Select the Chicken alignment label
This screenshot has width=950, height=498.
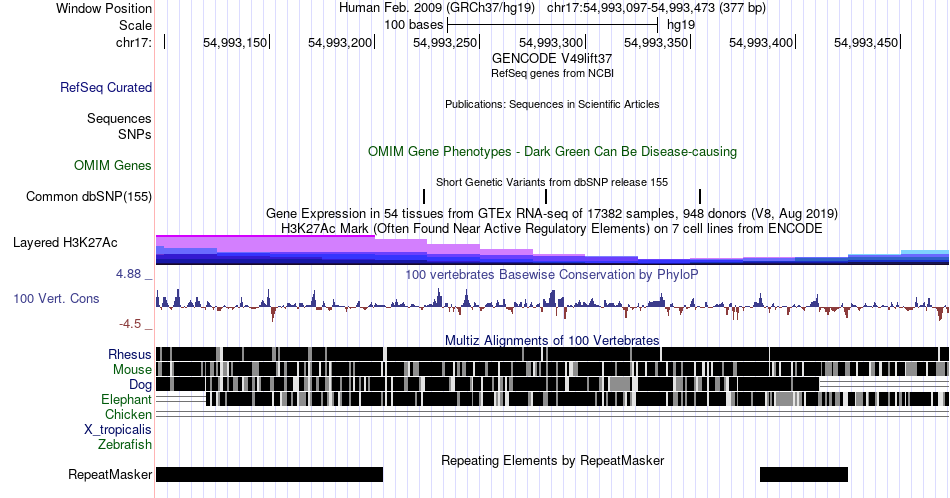[x=128, y=414]
